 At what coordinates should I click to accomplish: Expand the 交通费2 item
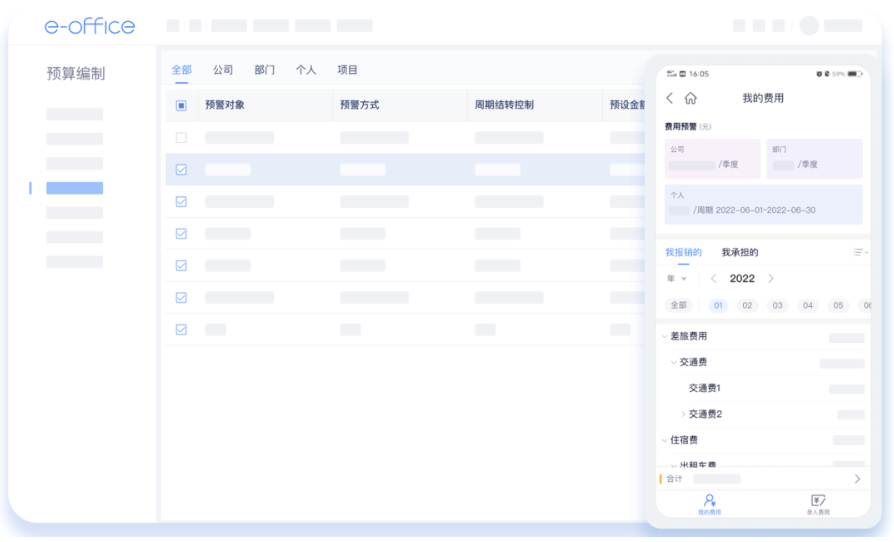click(x=684, y=414)
